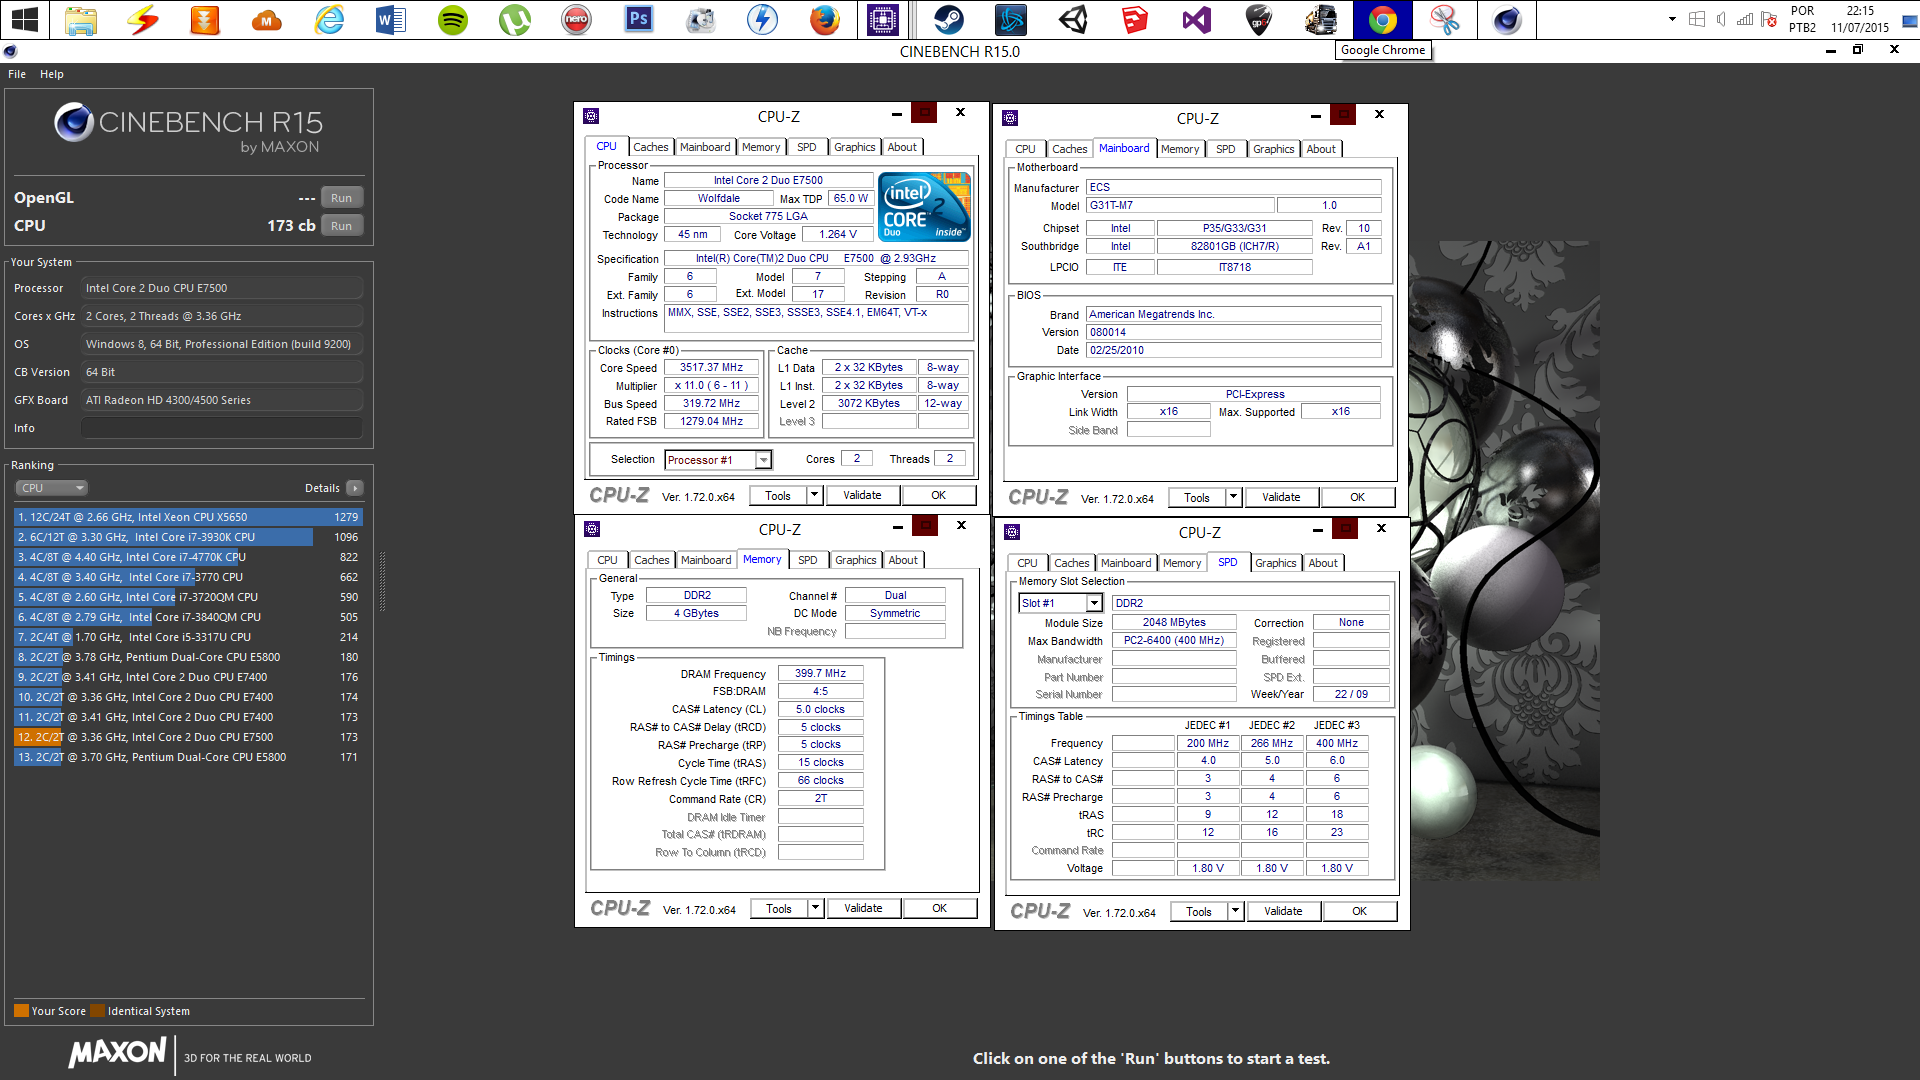Launch Unity from the taskbar
The width and height of the screenshot is (1920, 1080).
(1073, 19)
